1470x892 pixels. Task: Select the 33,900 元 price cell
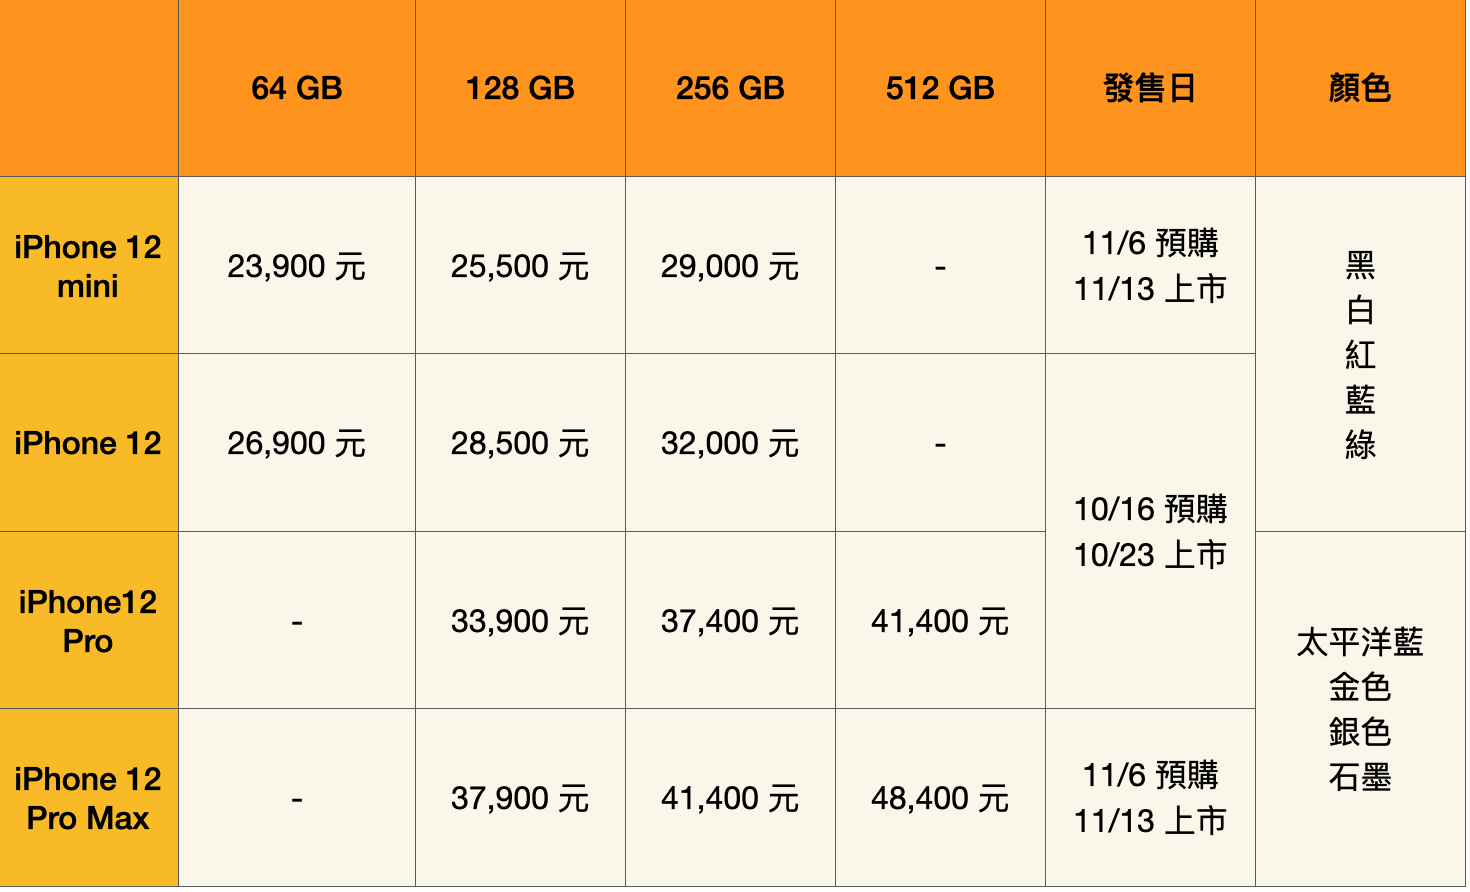click(520, 622)
